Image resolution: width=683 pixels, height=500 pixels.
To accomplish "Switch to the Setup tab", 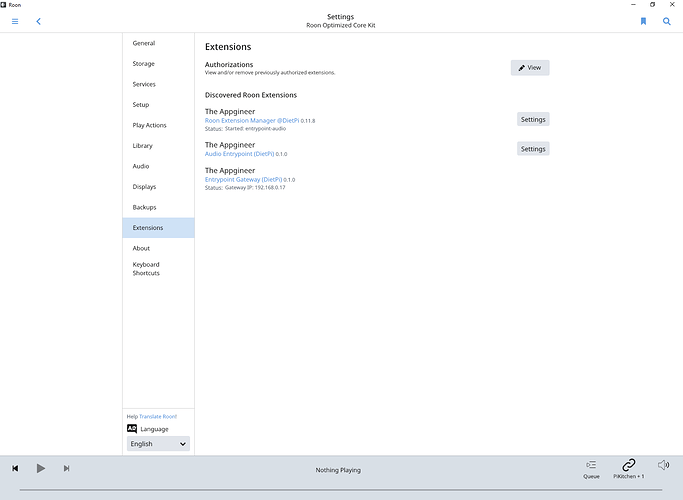I will pyautogui.click(x=158, y=105).
